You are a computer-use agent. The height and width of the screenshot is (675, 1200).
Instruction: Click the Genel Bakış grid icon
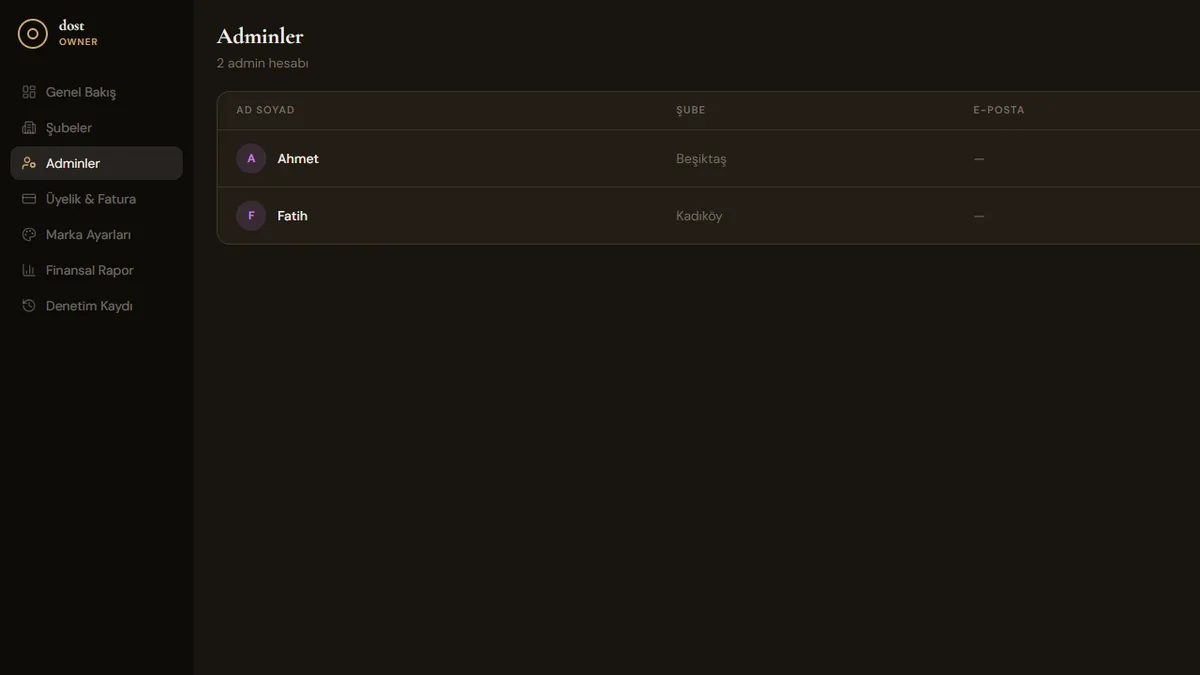[29, 92]
